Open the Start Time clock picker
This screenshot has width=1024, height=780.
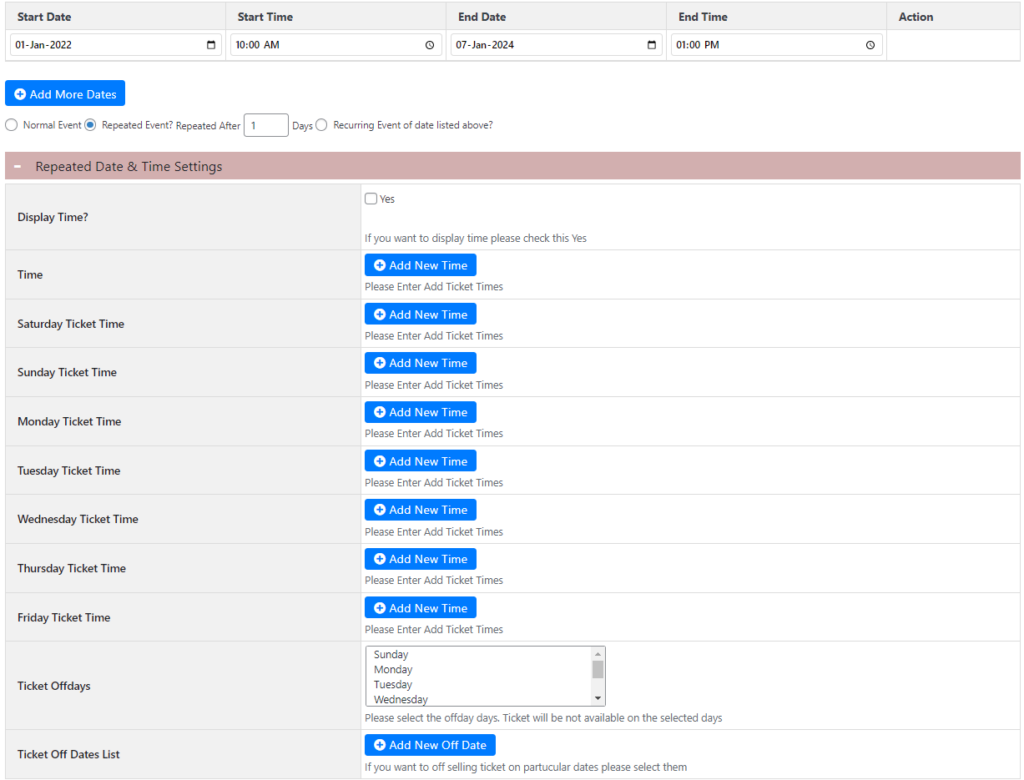[x=430, y=44]
